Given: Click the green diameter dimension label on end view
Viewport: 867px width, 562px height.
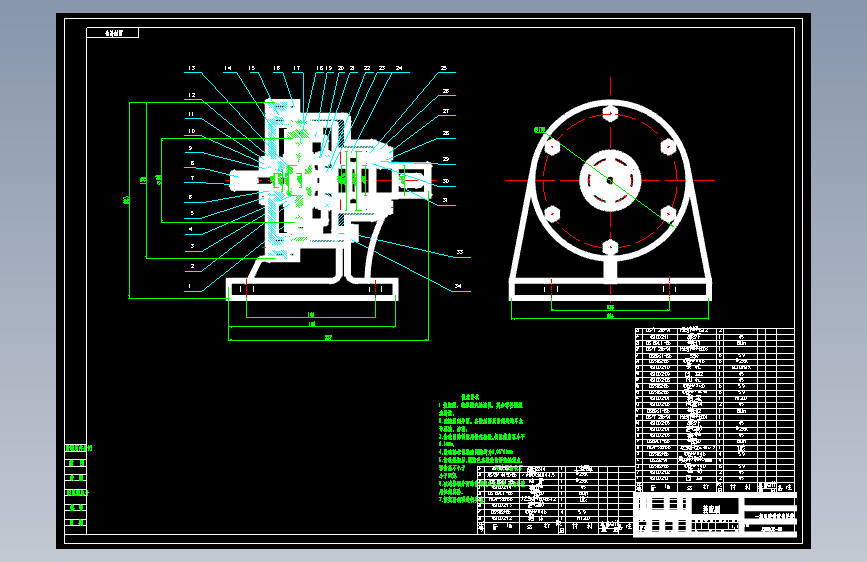Looking at the screenshot, I should [x=539, y=130].
